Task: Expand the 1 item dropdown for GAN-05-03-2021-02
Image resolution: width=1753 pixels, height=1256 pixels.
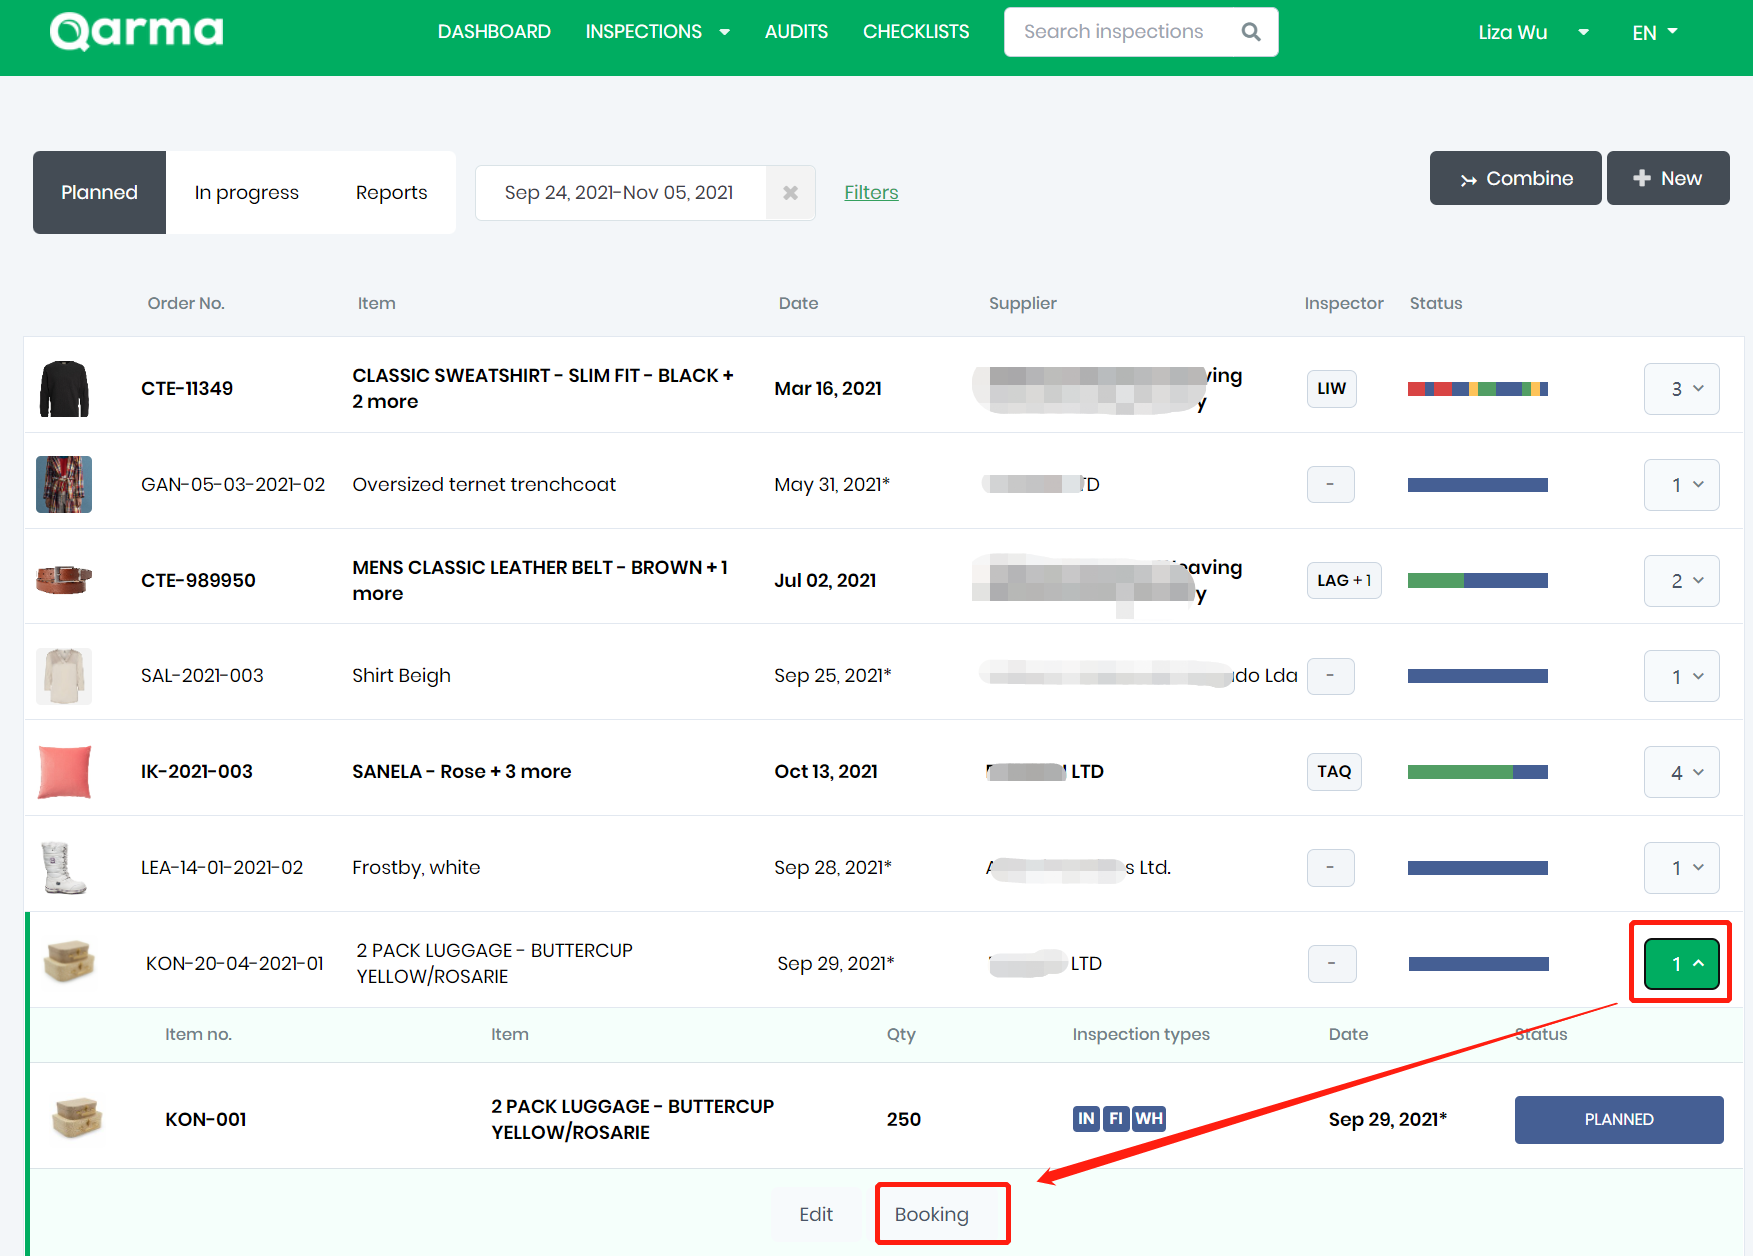Action: [x=1682, y=485]
